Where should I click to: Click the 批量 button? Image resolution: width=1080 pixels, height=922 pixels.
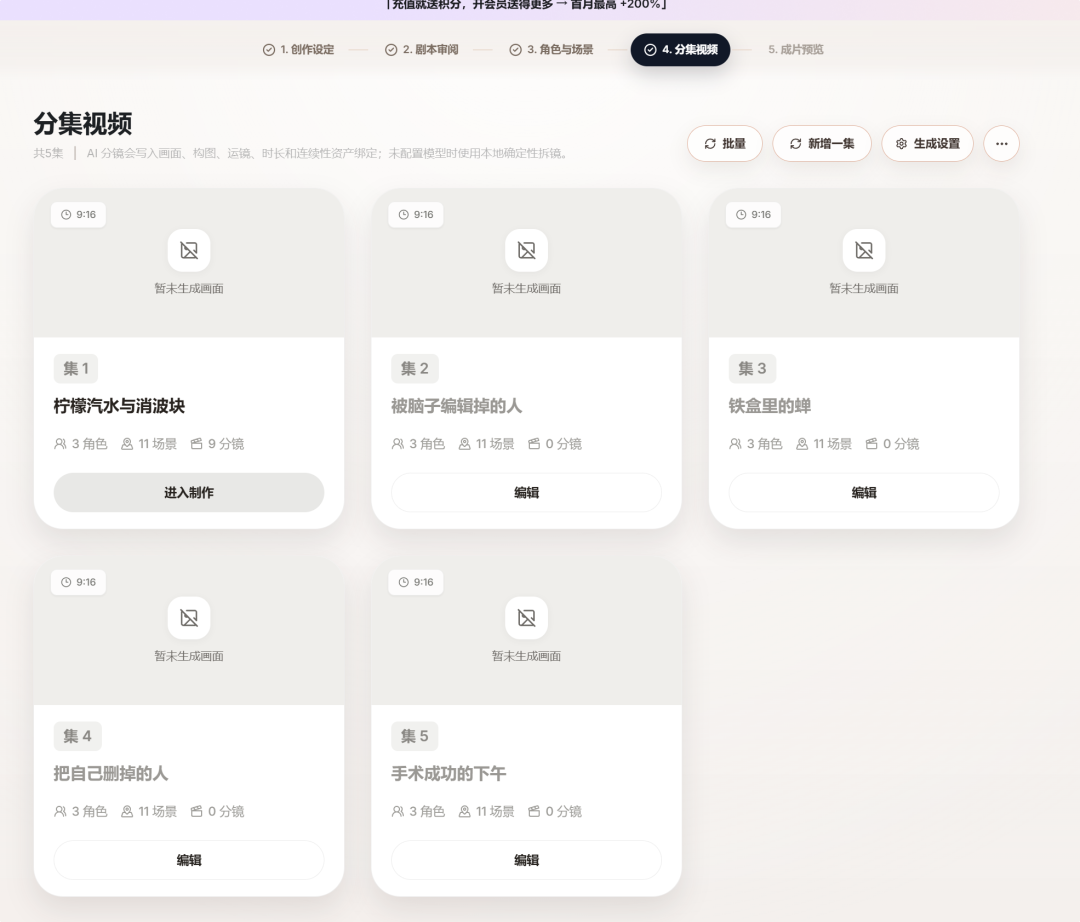(x=725, y=144)
